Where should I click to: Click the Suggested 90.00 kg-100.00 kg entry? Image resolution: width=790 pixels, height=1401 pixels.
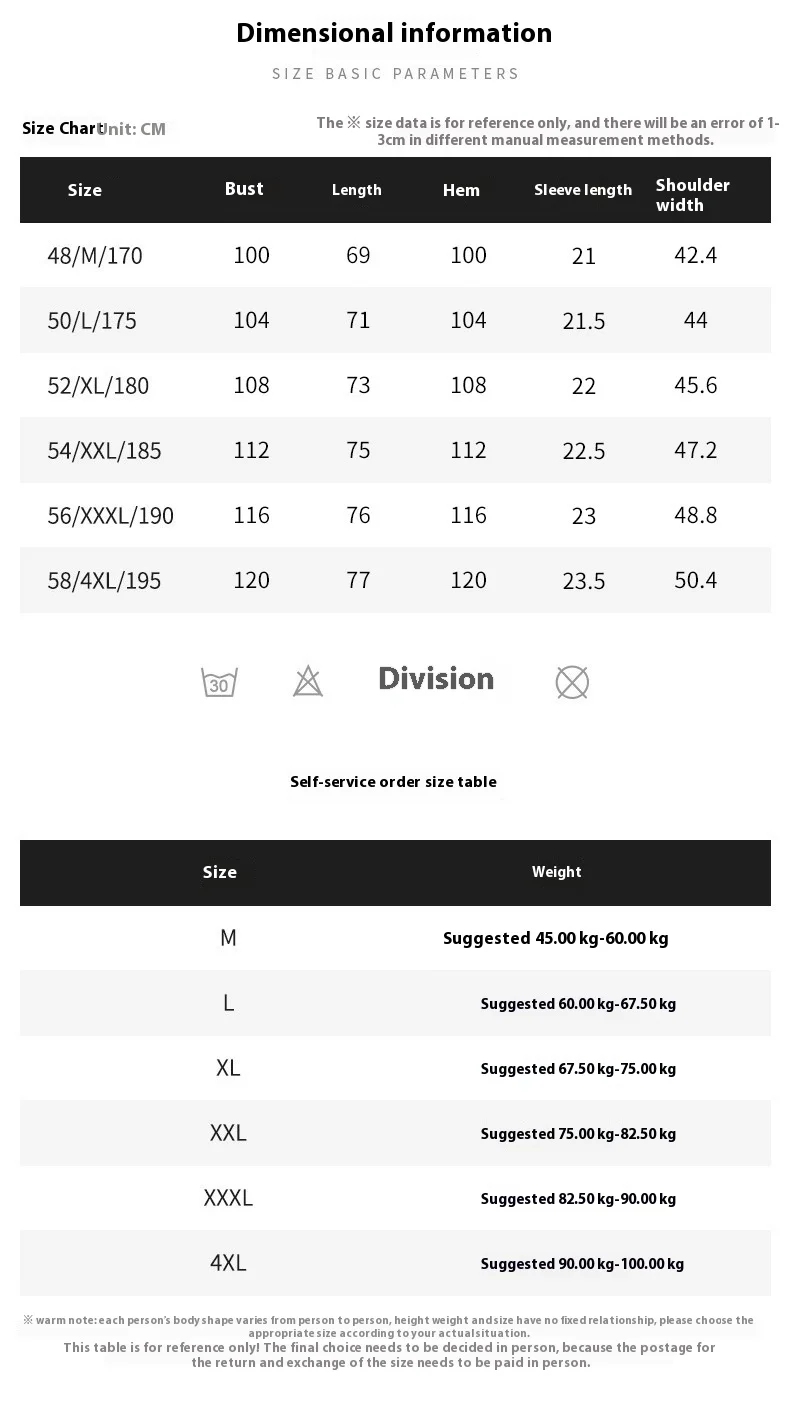[x=582, y=1264]
